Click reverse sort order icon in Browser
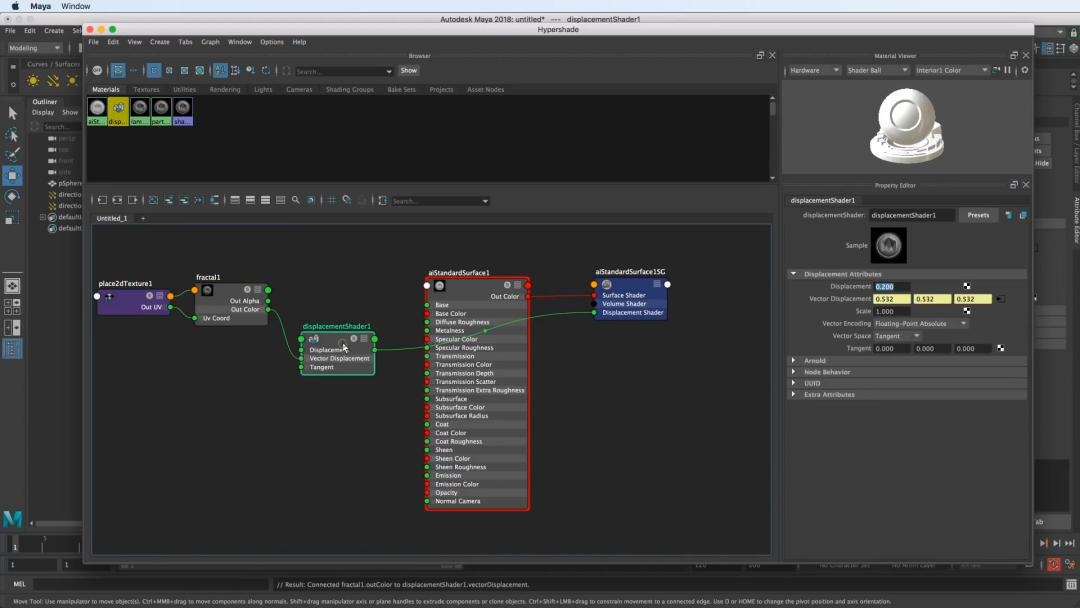Viewport: 1080px width, 608px height. [266, 70]
